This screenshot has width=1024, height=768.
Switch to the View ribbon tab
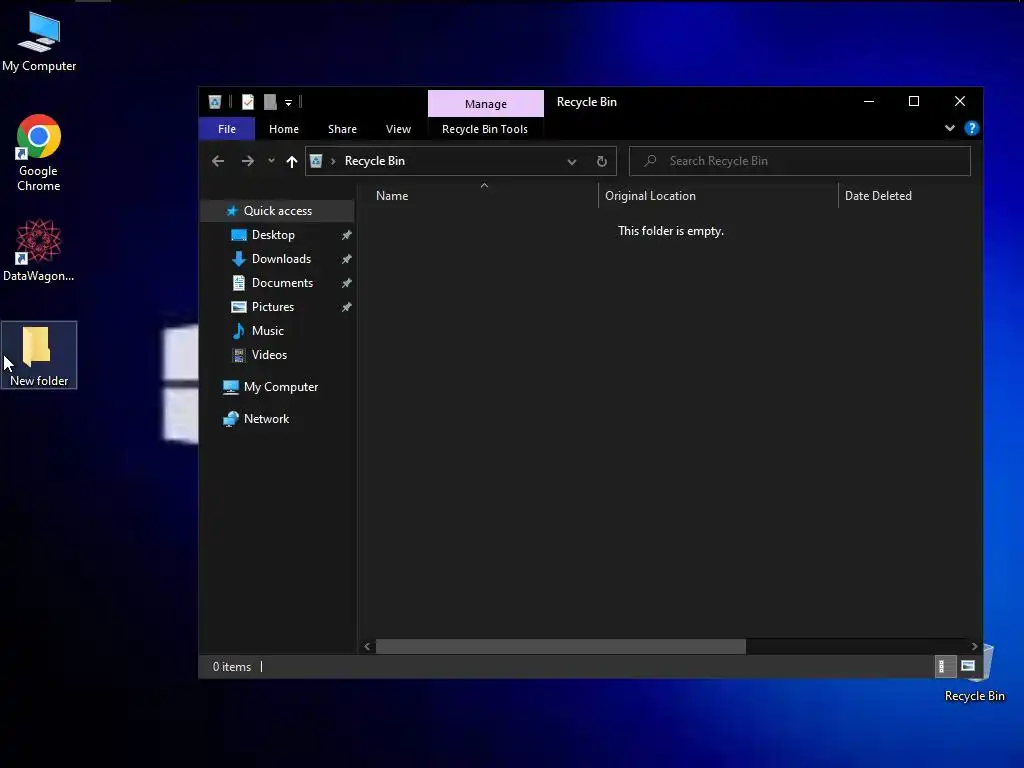tap(398, 129)
